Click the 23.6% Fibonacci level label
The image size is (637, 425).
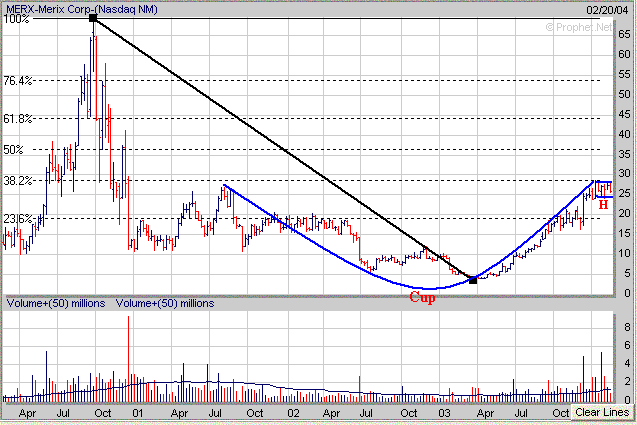coord(17,219)
